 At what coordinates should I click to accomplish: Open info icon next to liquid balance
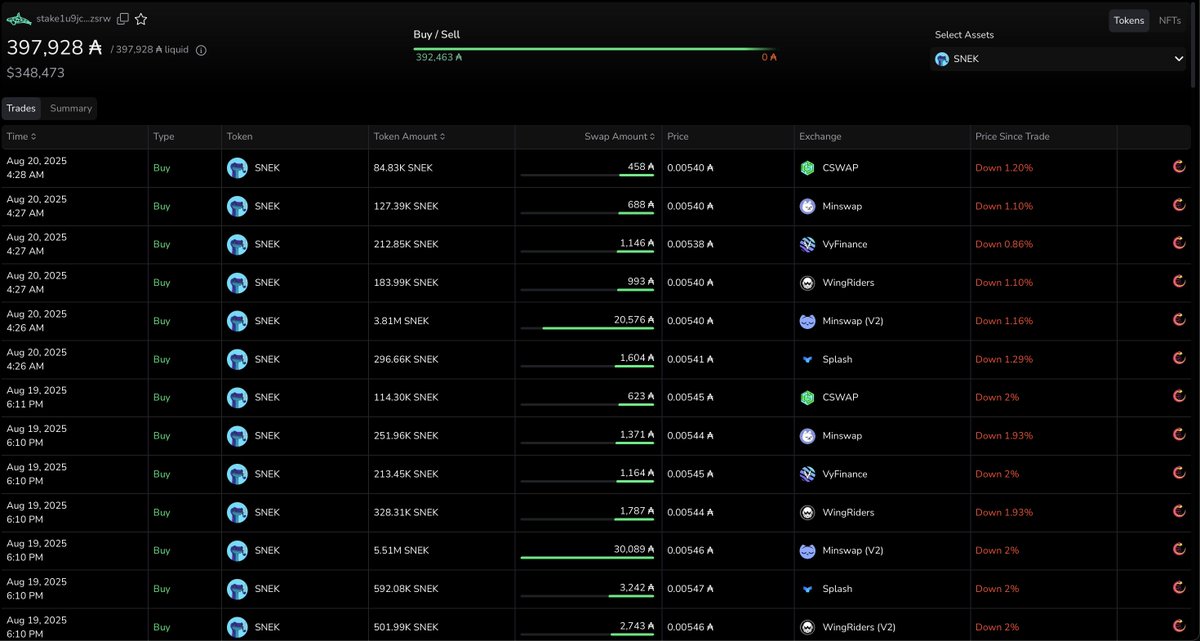[201, 50]
